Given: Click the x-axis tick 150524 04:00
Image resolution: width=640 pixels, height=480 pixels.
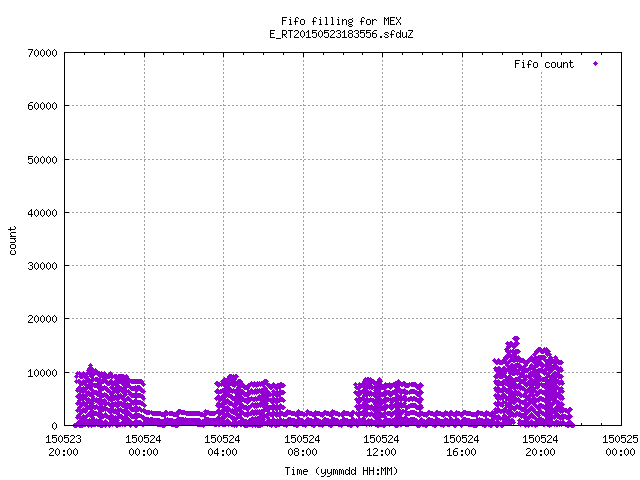Looking at the screenshot, I should point(222,446).
